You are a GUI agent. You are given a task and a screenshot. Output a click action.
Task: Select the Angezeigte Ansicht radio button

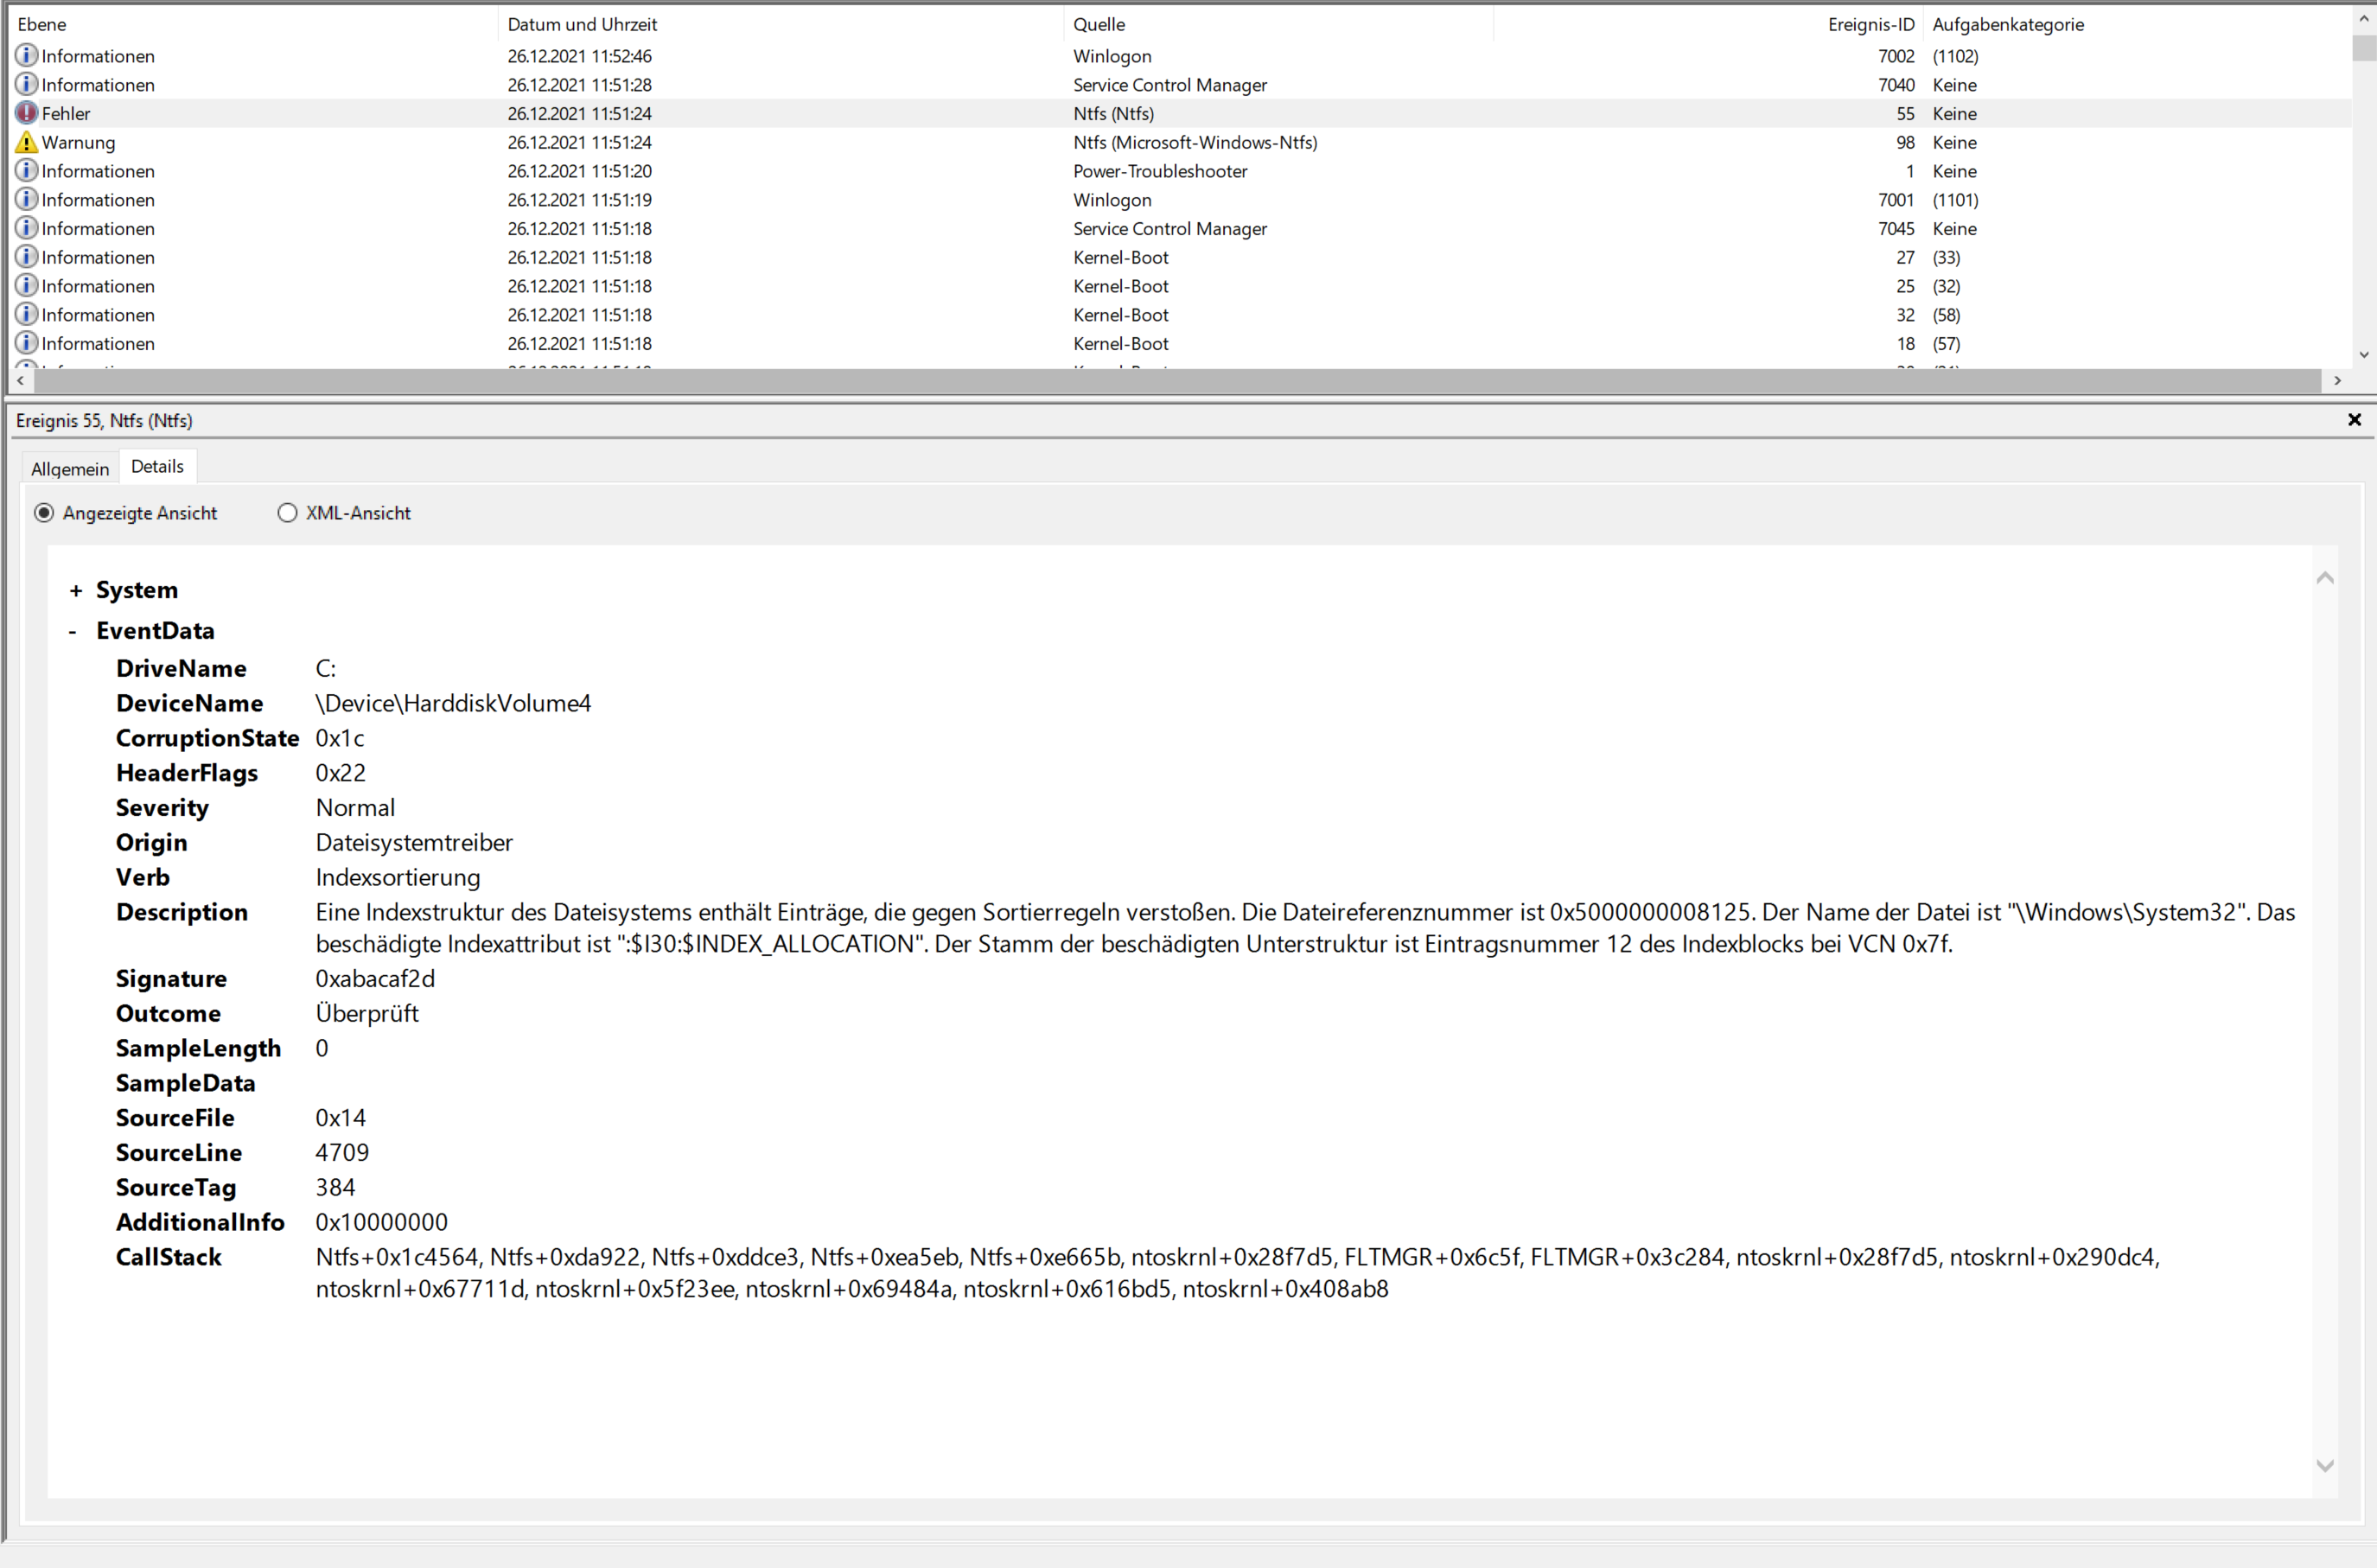click(x=44, y=513)
